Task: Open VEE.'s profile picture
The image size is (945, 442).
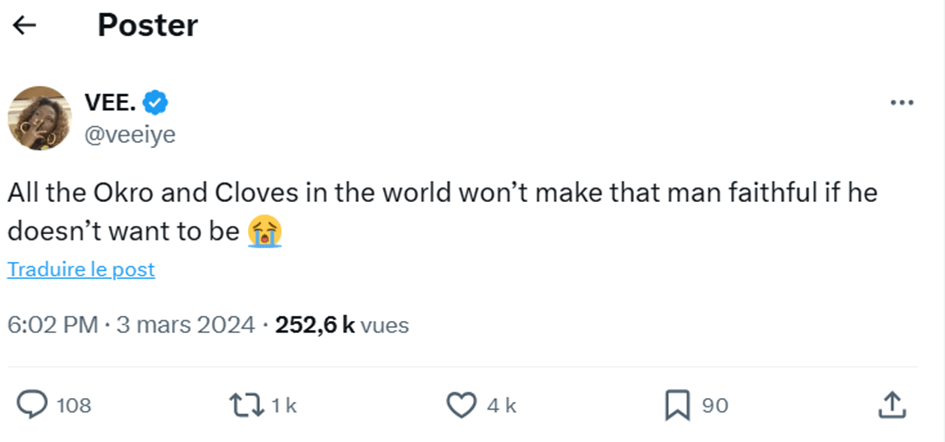Action: pyautogui.click(x=41, y=117)
